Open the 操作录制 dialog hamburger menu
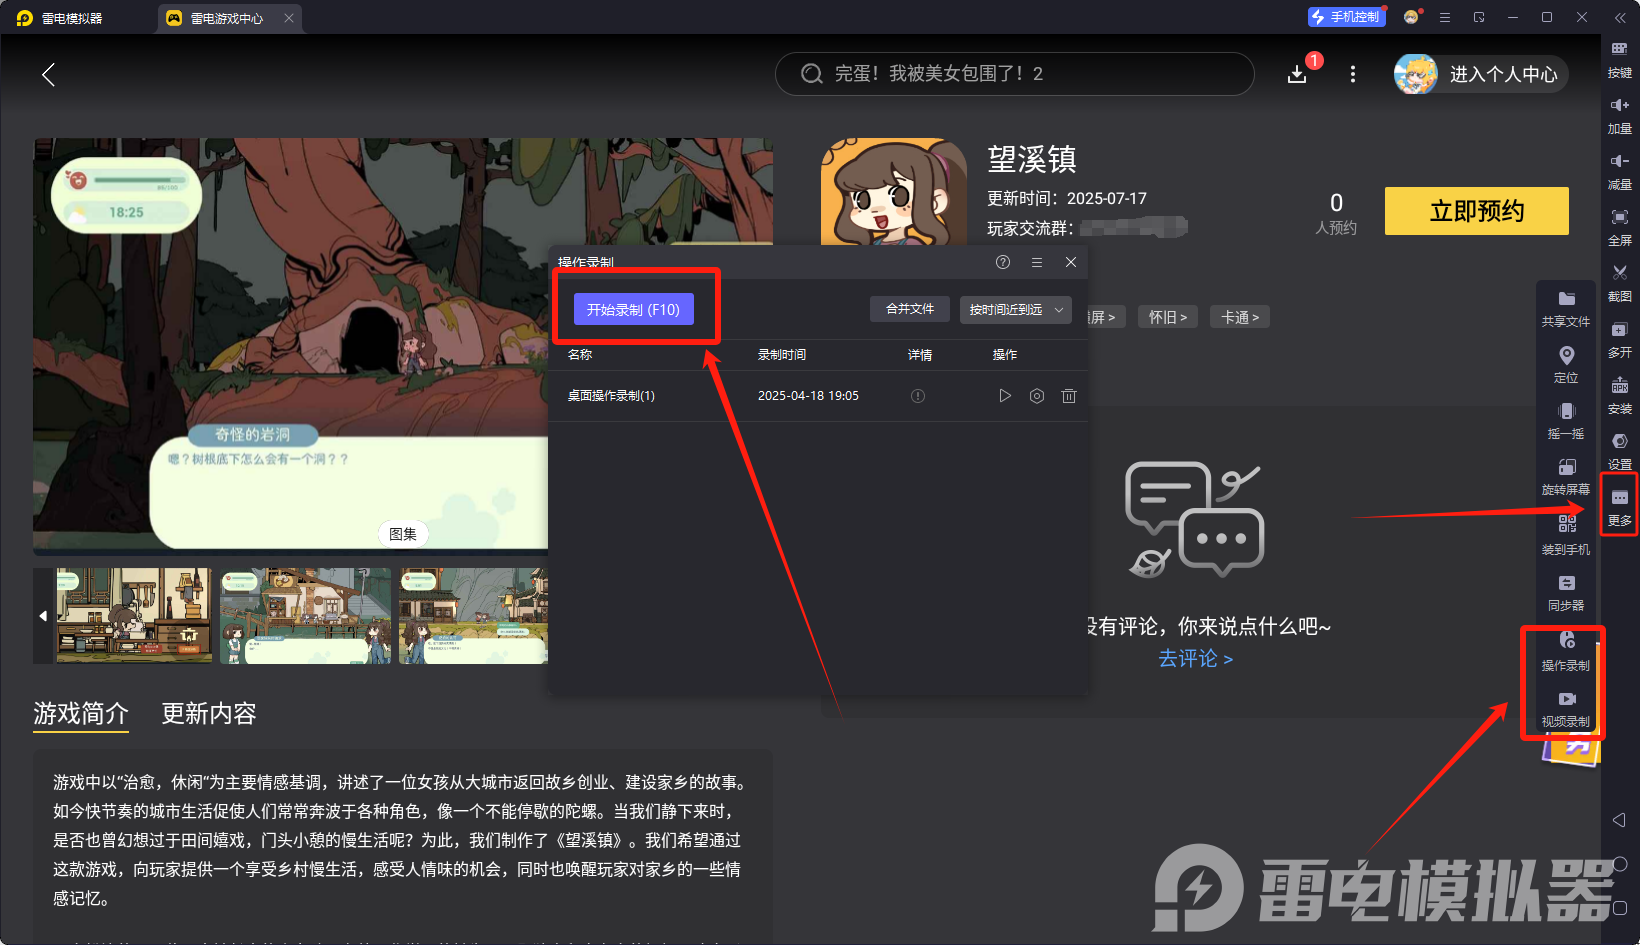Image resolution: width=1640 pixels, height=945 pixels. tap(1037, 262)
